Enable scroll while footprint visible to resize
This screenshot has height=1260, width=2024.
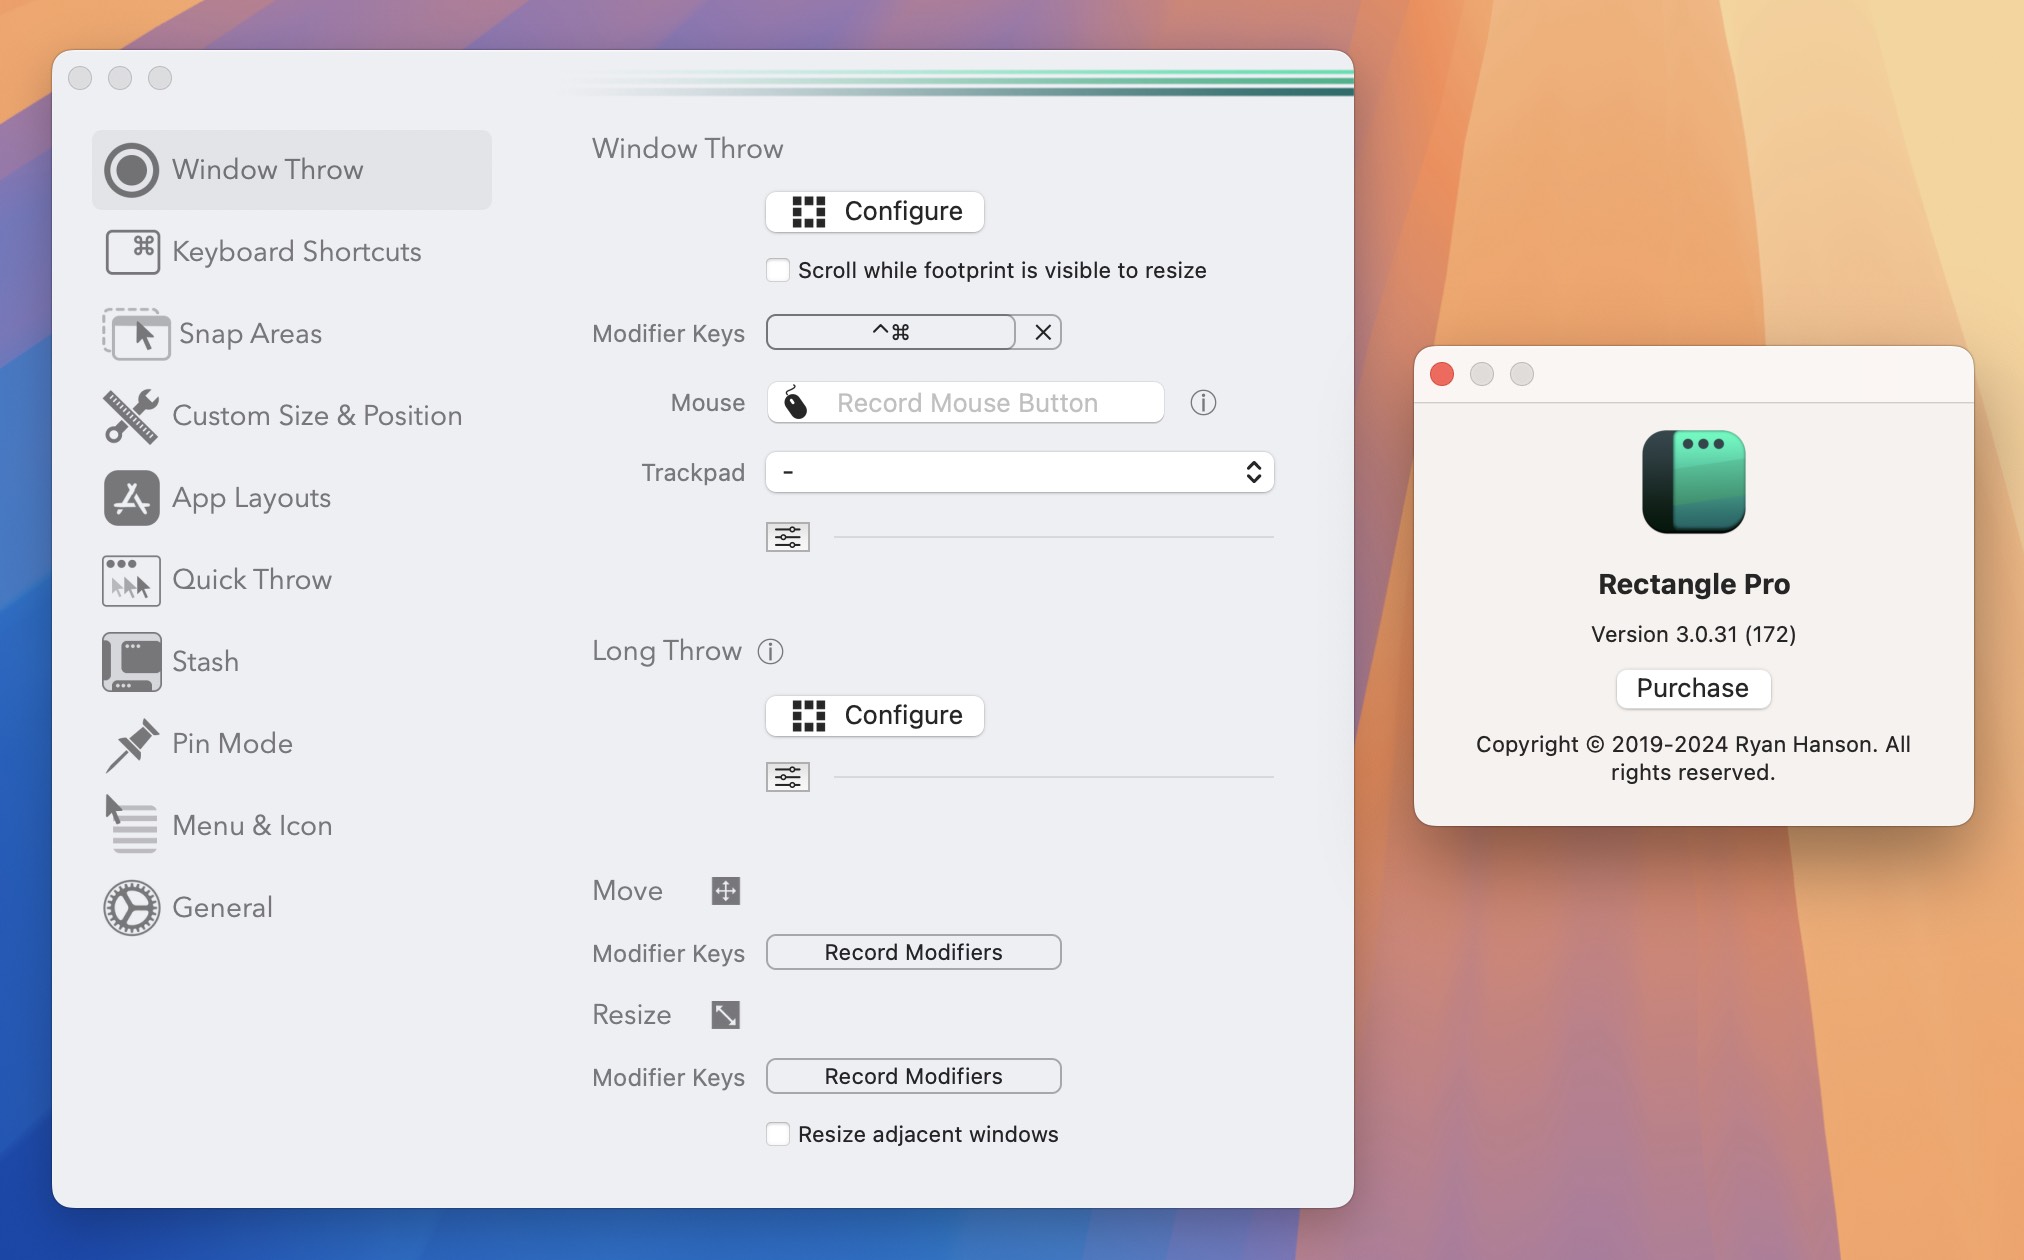tap(778, 269)
